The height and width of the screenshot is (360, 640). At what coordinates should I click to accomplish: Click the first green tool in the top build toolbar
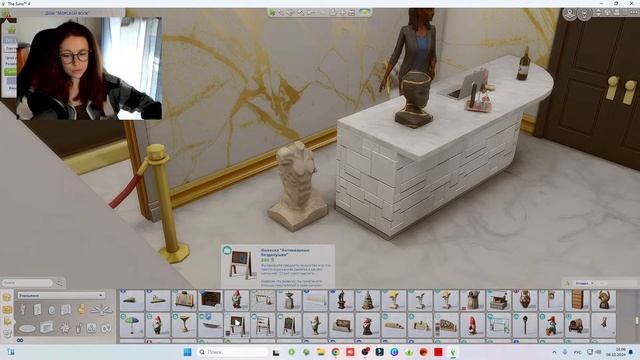coord(272,12)
